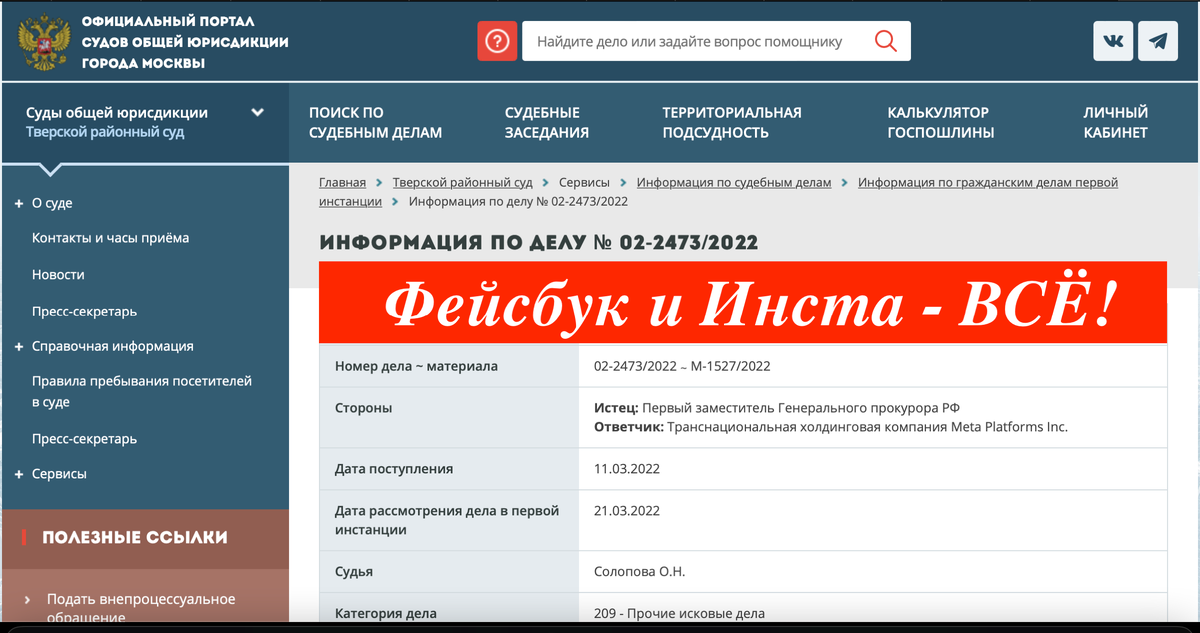The width and height of the screenshot is (1200, 633).
Task: Click the date value '21.03.2022'
Action: (627, 511)
